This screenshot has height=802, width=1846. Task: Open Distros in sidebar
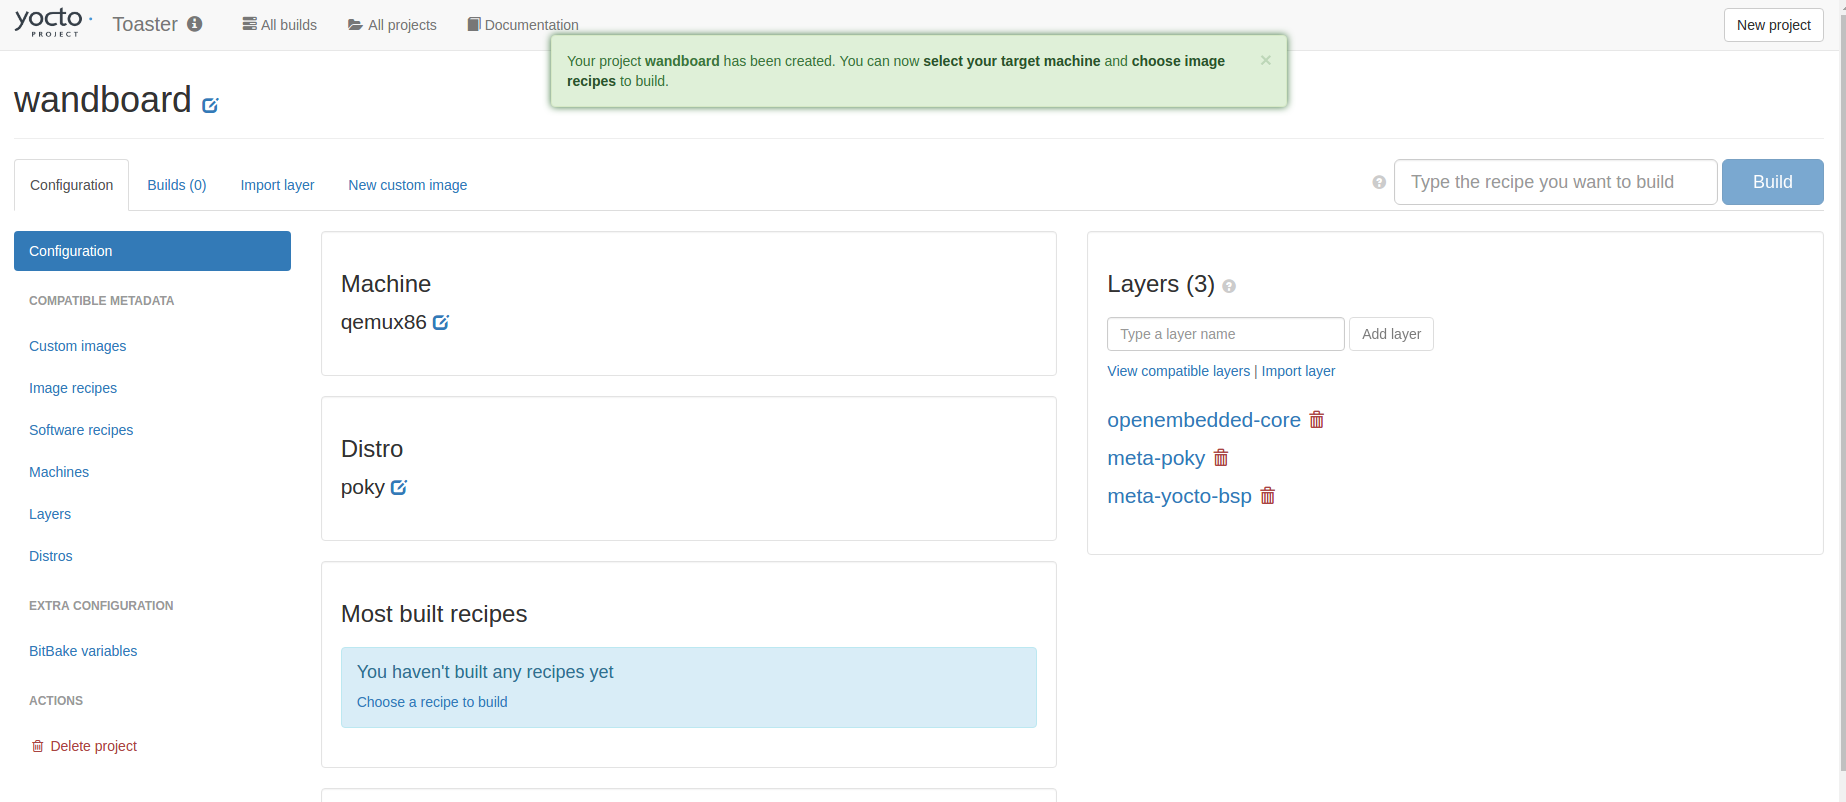click(51, 556)
